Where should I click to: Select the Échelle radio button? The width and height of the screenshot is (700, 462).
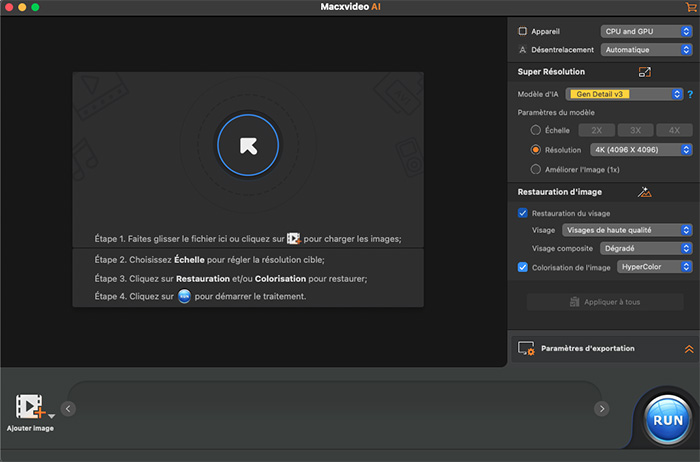(535, 130)
